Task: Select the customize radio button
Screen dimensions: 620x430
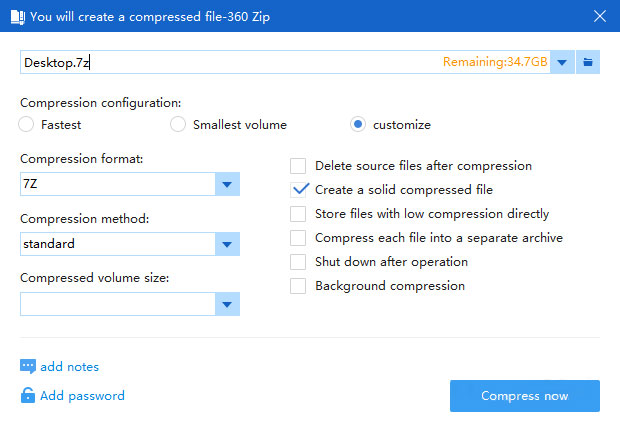Action: click(358, 124)
